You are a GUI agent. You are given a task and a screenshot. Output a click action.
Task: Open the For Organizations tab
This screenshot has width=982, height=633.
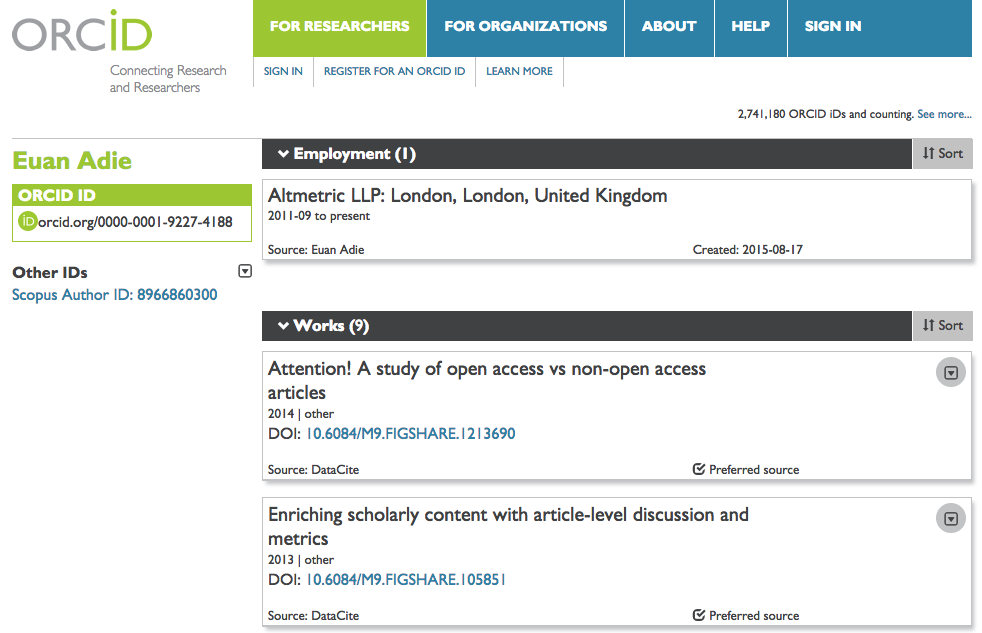(x=525, y=28)
